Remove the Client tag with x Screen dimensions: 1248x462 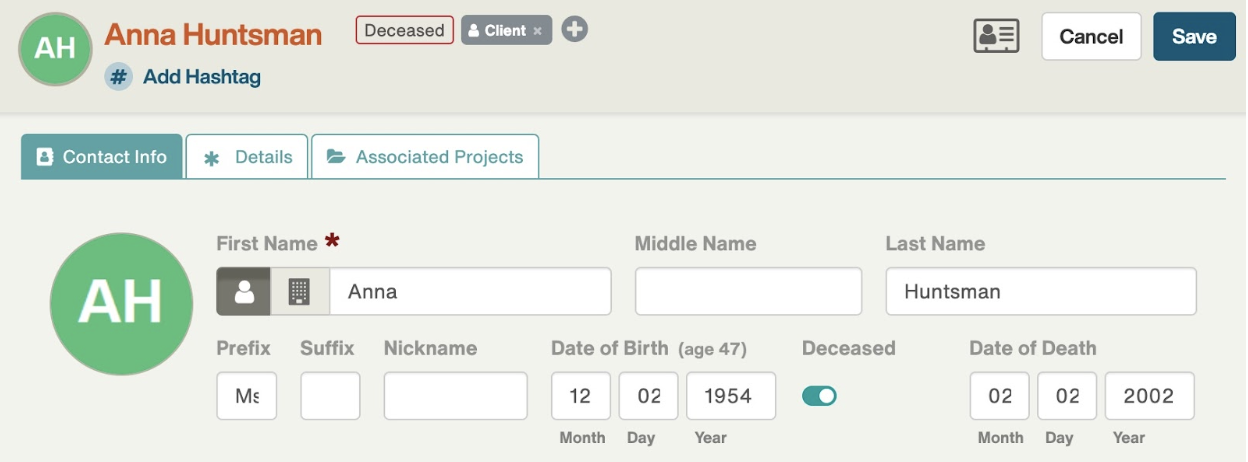click(537, 31)
